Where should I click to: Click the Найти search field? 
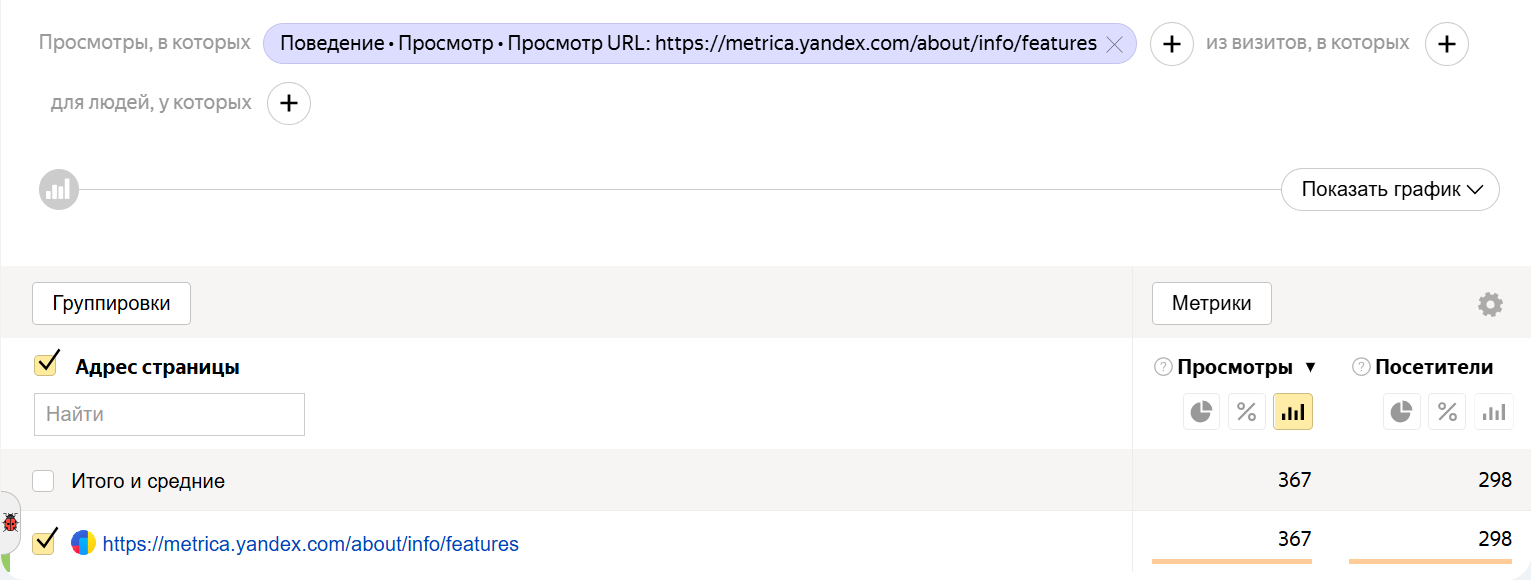(169, 414)
